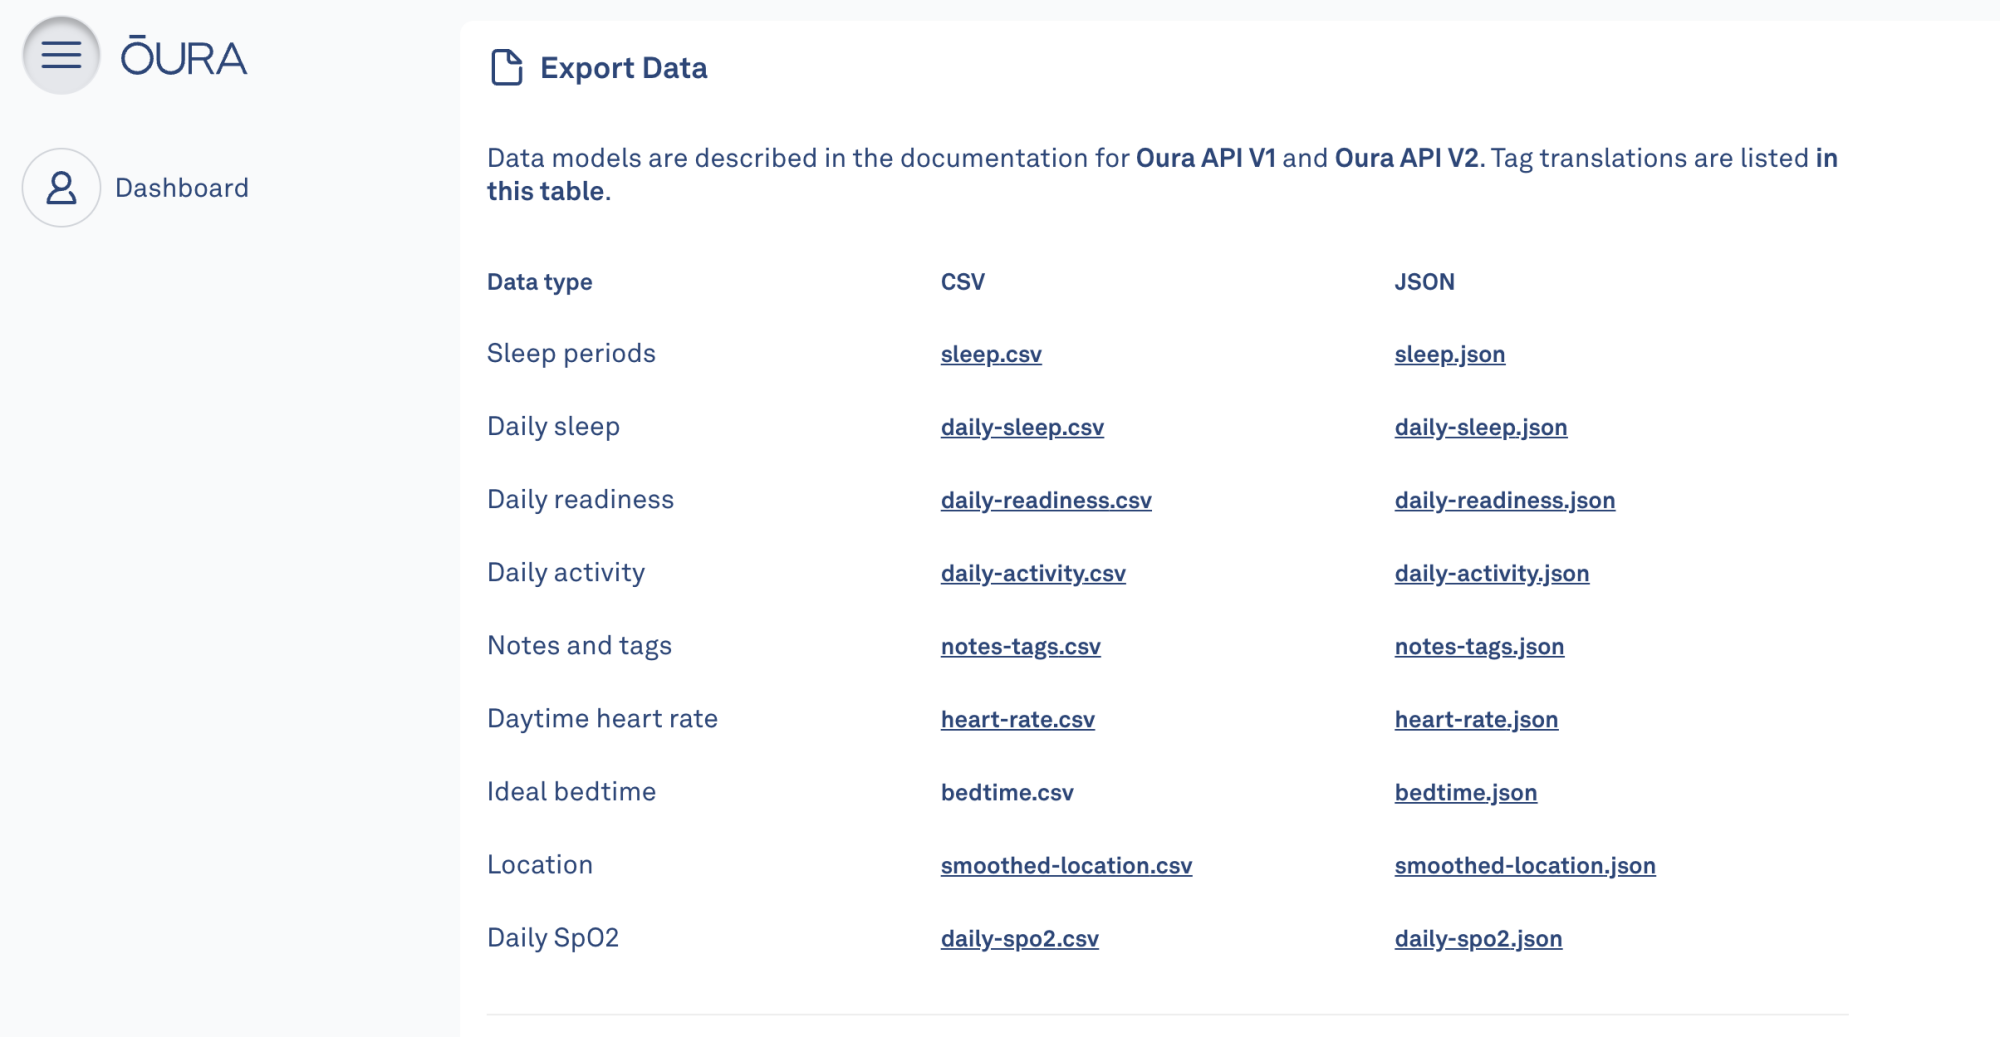Click the 'Daily SpO2' row label
The height and width of the screenshot is (1037, 2000).
[x=553, y=937]
